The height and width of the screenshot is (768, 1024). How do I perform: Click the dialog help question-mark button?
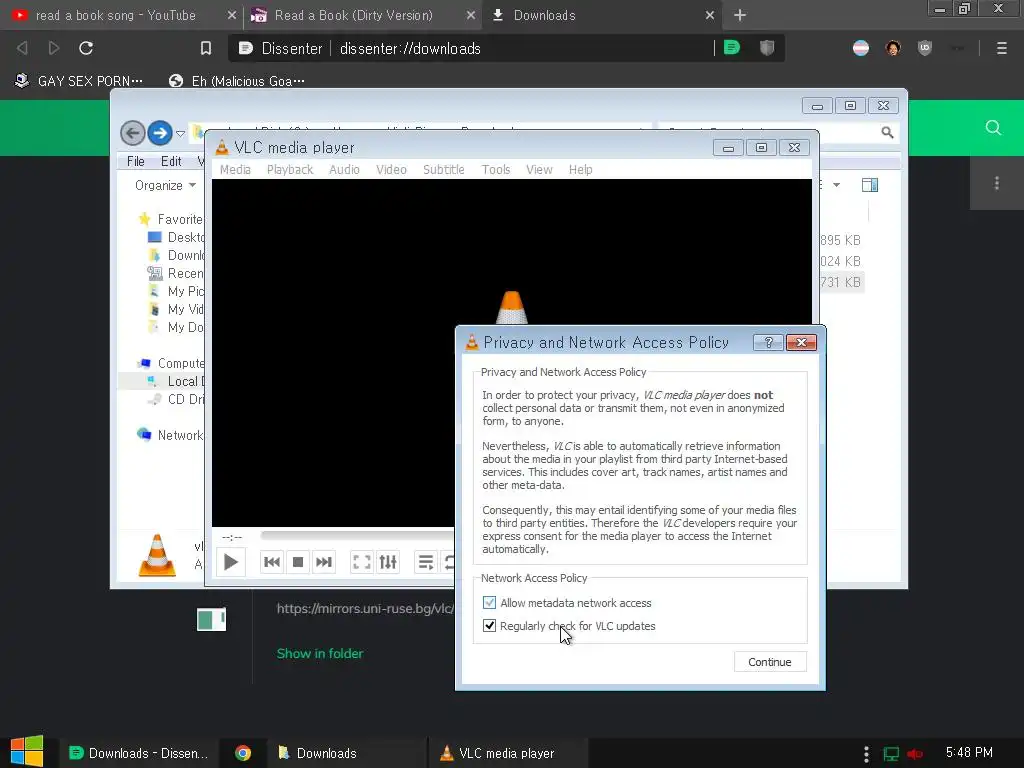(768, 342)
